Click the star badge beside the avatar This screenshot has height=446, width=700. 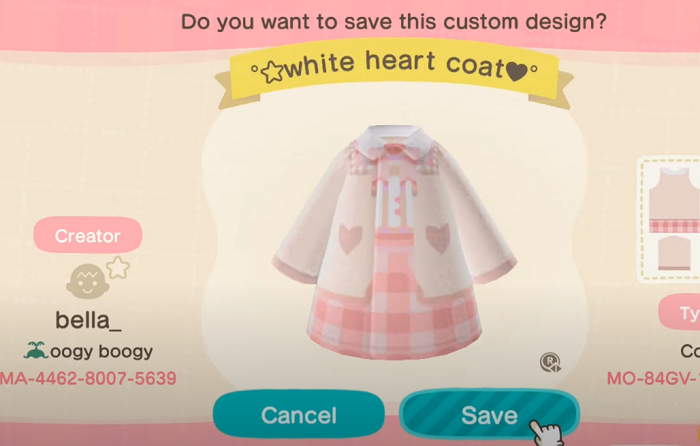tap(118, 267)
